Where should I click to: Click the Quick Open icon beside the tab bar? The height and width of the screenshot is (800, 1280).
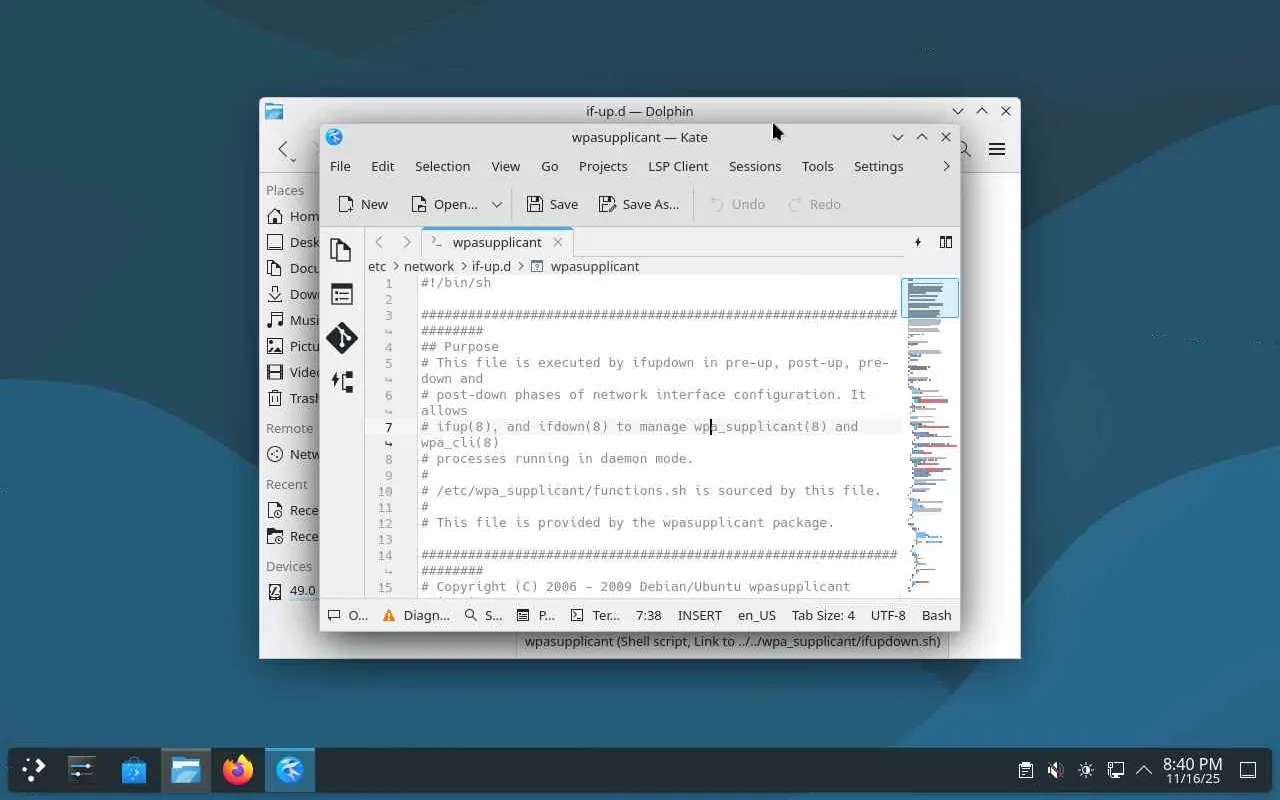tap(918, 242)
